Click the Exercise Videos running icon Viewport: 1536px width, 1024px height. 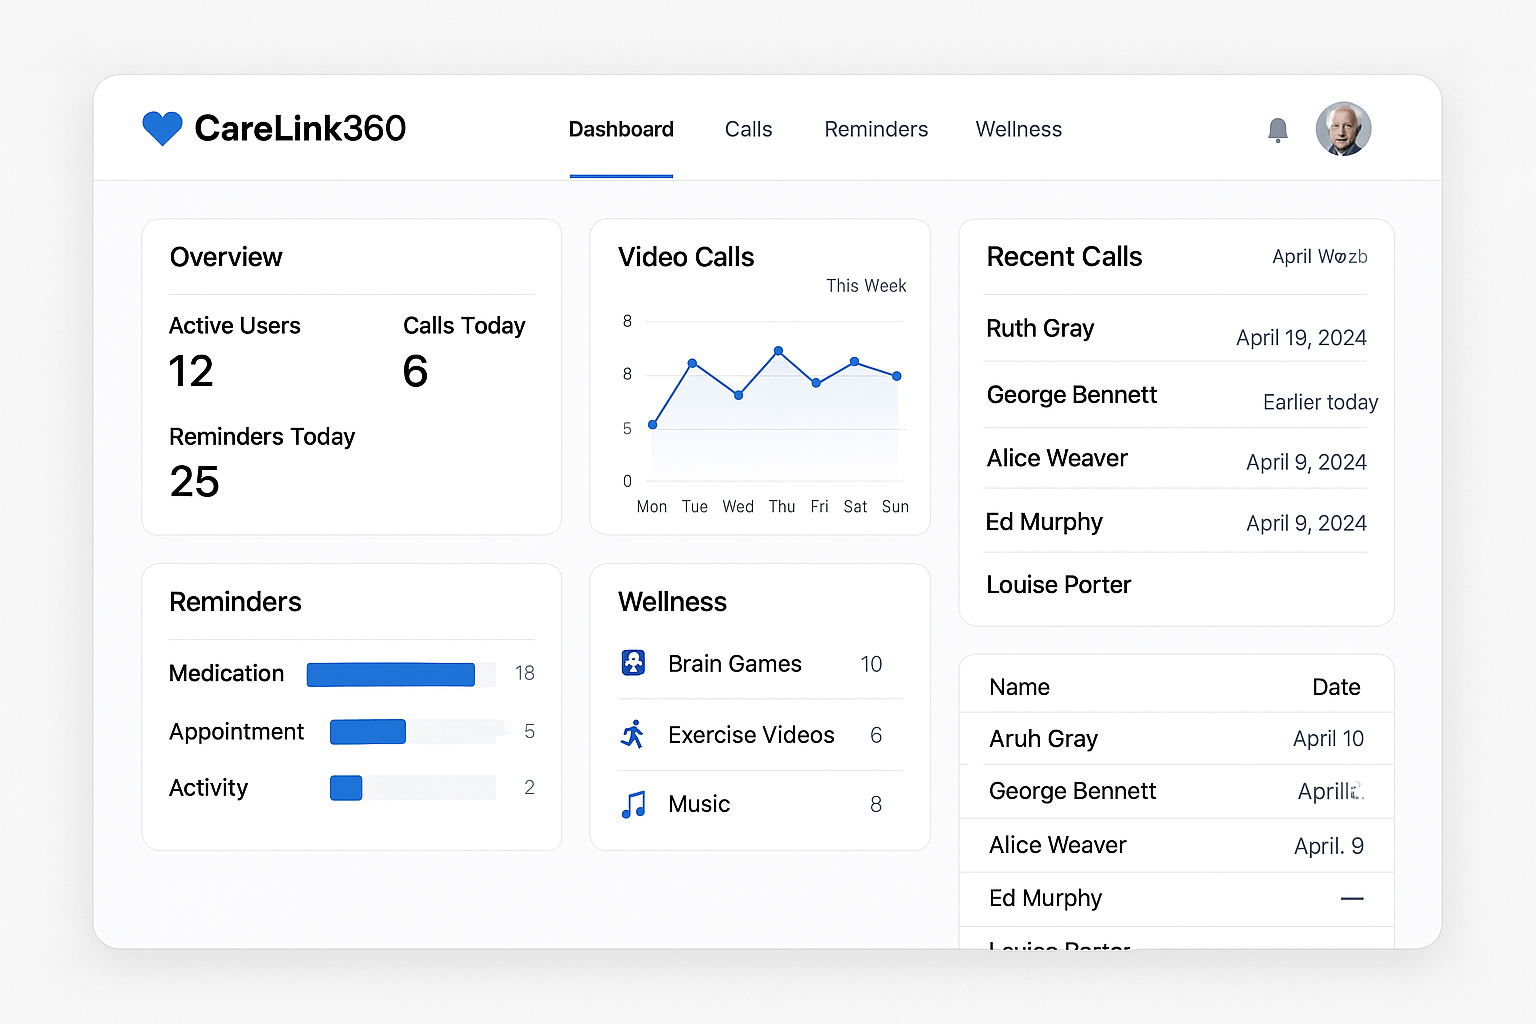(x=633, y=735)
